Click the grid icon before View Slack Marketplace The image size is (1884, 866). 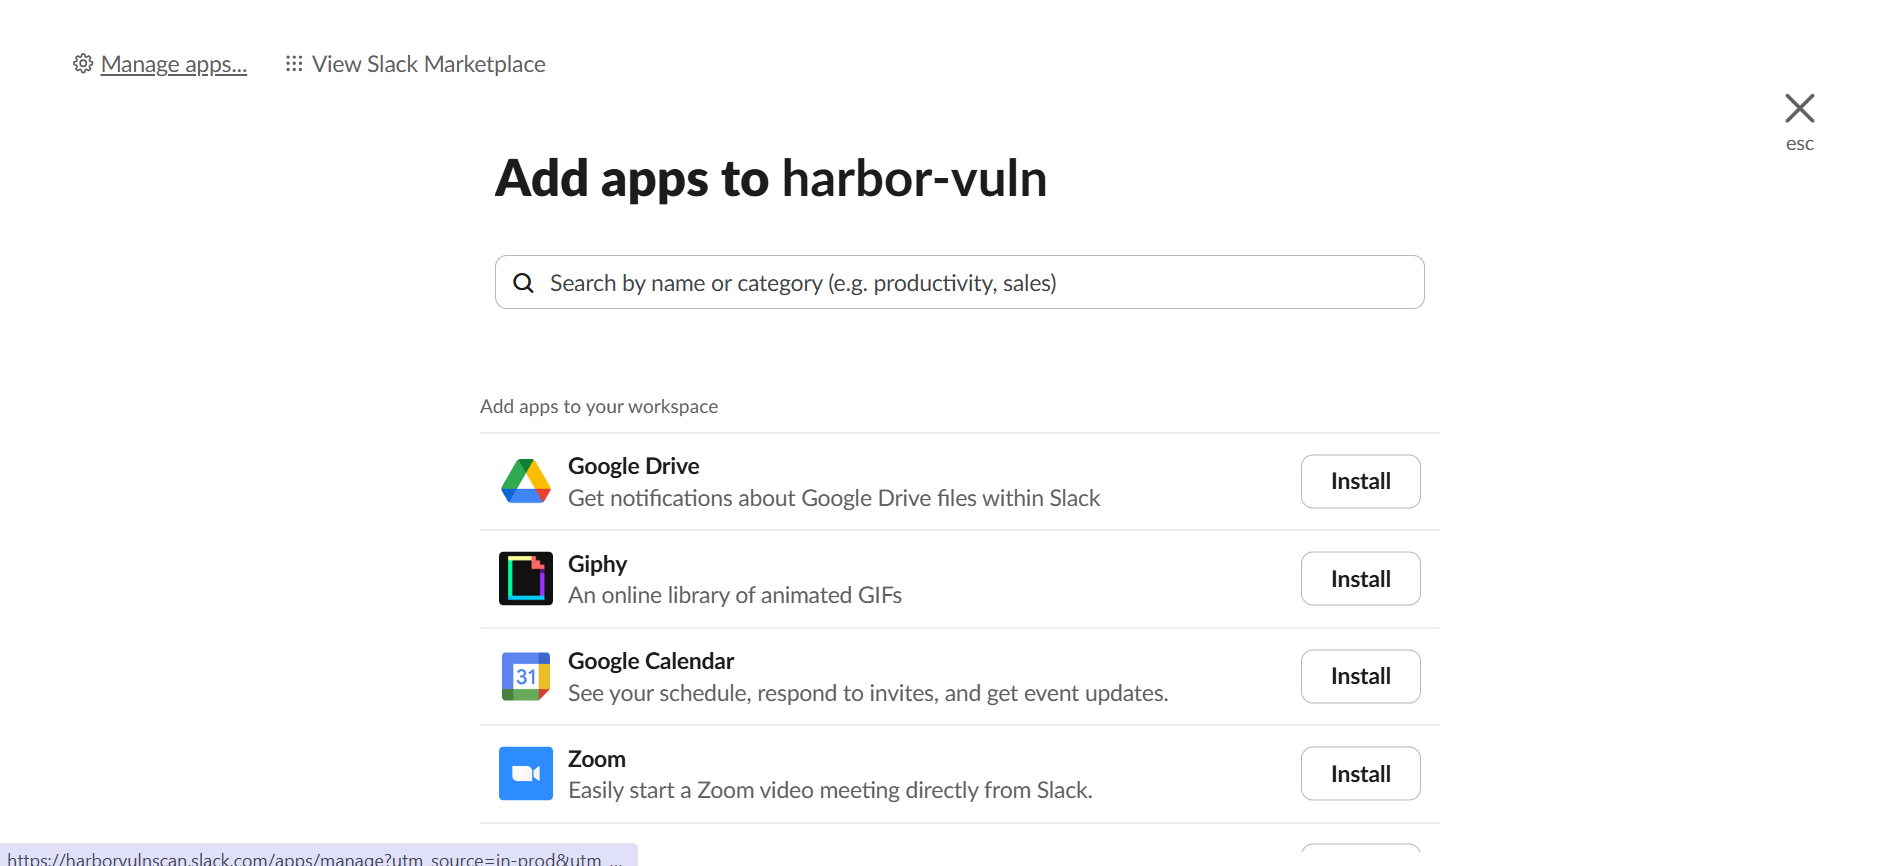point(294,64)
